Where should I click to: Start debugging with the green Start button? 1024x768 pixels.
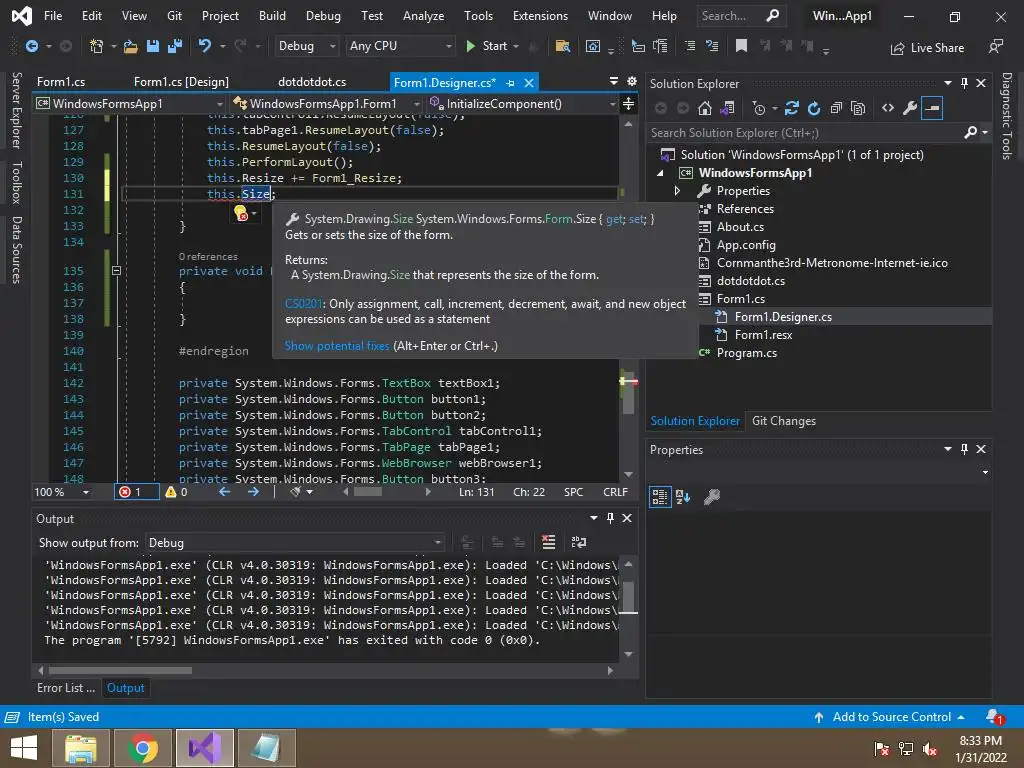pyautogui.click(x=487, y=46)
